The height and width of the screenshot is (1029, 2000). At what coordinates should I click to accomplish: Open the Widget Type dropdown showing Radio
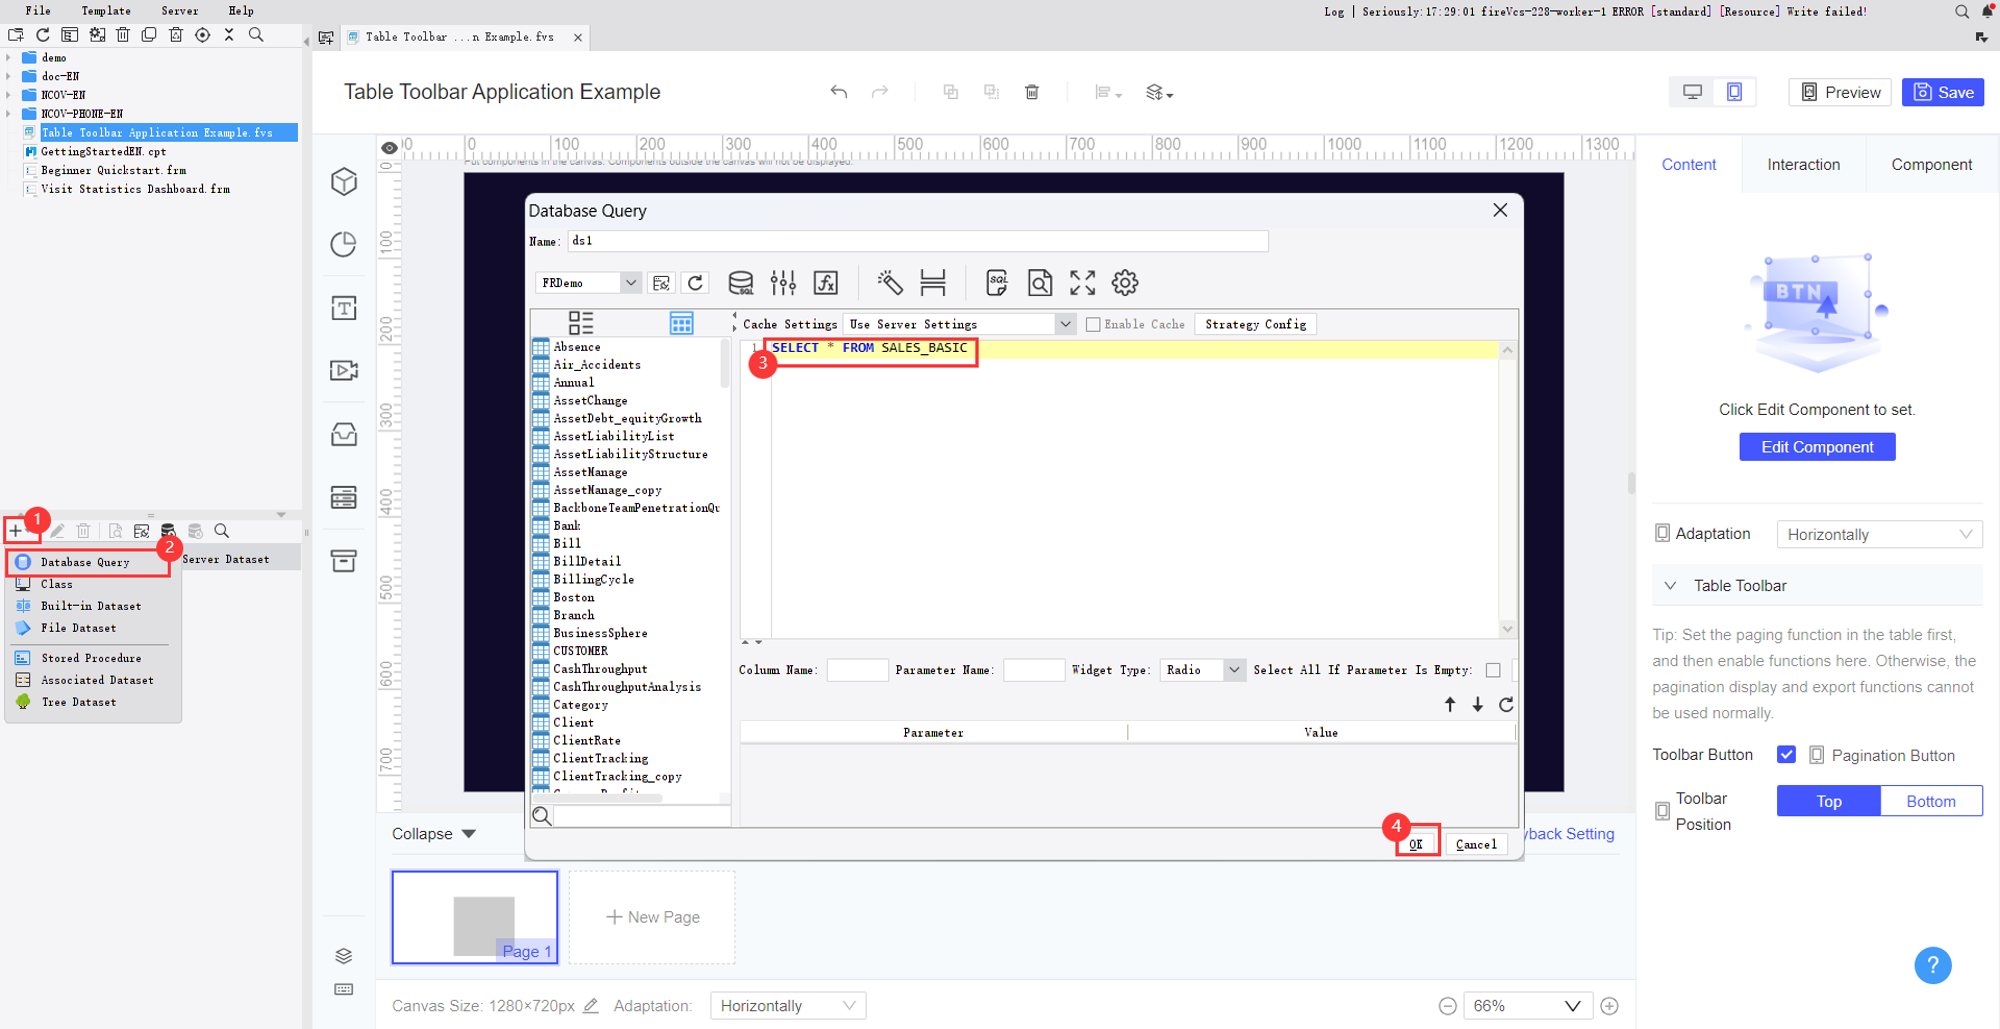point(1233,669)
